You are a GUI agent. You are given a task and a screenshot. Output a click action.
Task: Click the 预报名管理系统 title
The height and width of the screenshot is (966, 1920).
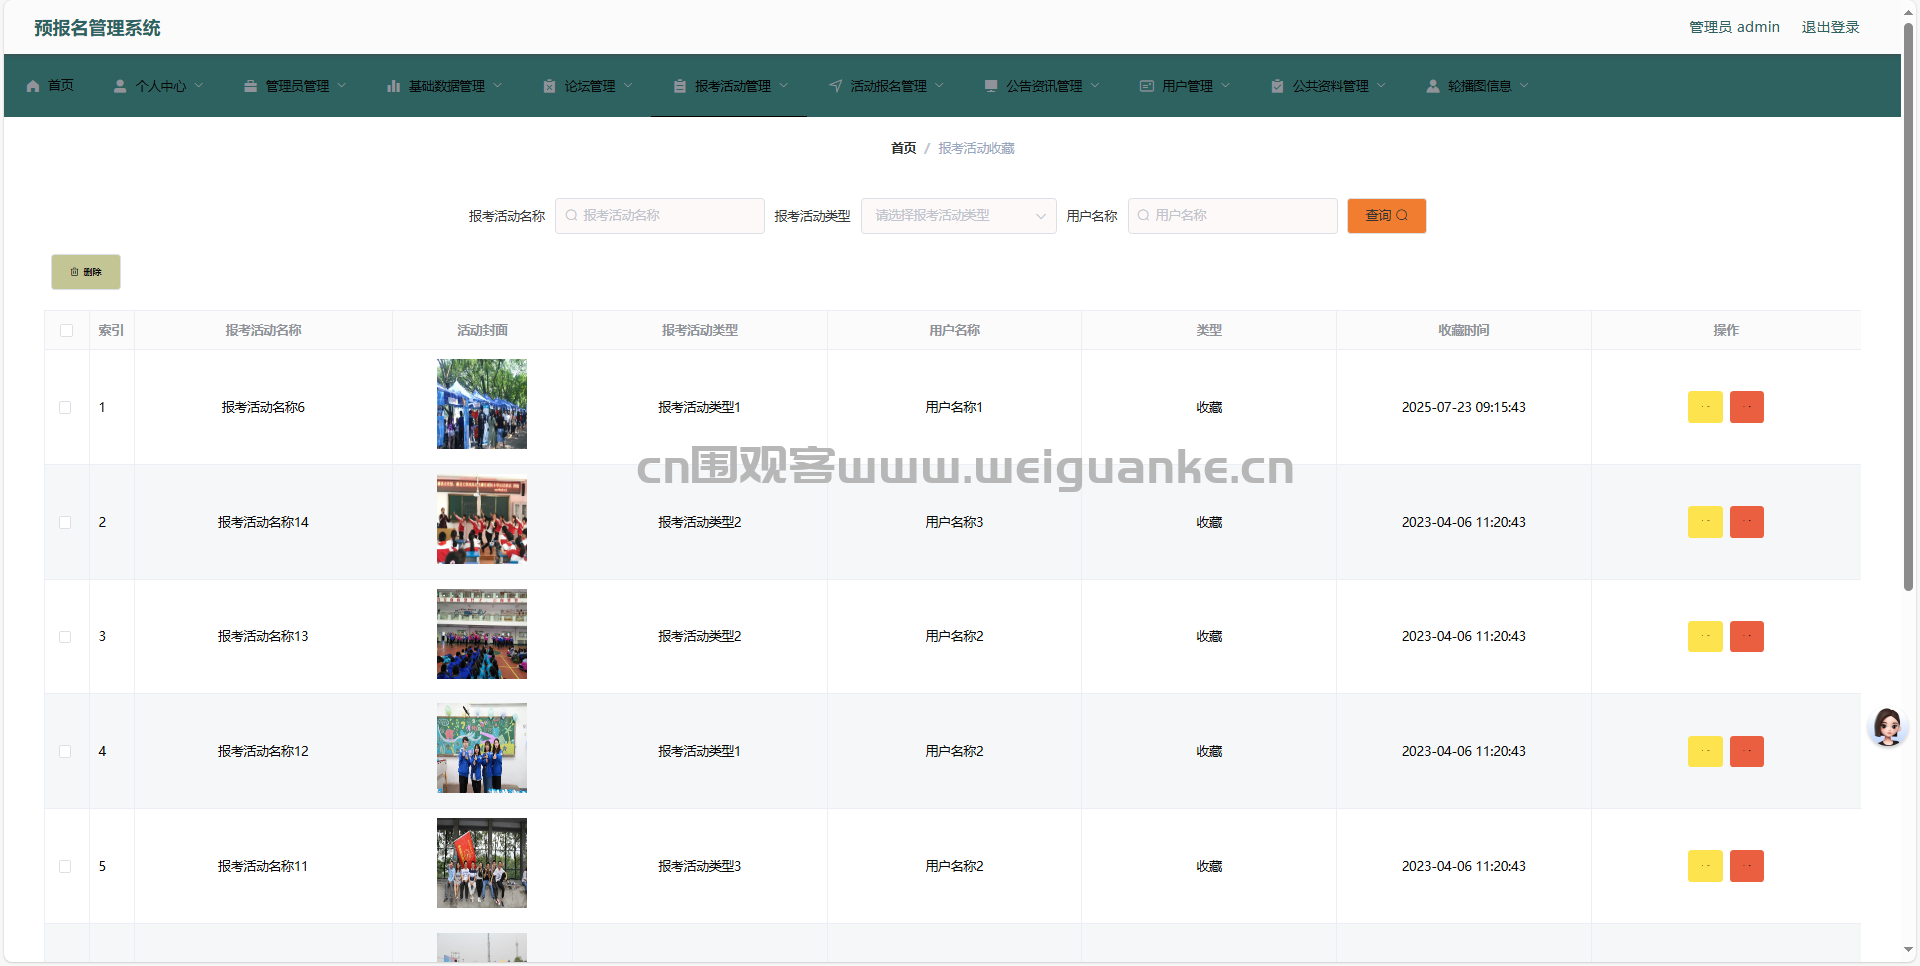pos(97,28)
